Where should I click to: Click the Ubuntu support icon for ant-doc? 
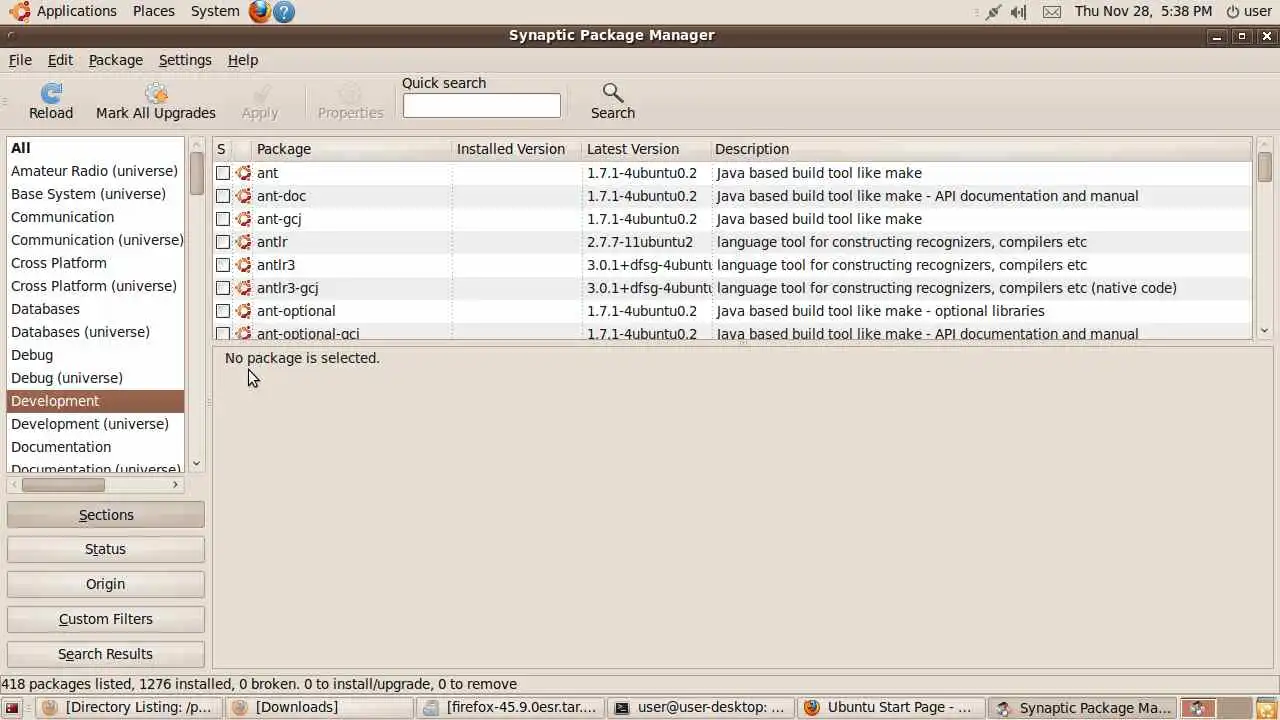coord(243,196)
